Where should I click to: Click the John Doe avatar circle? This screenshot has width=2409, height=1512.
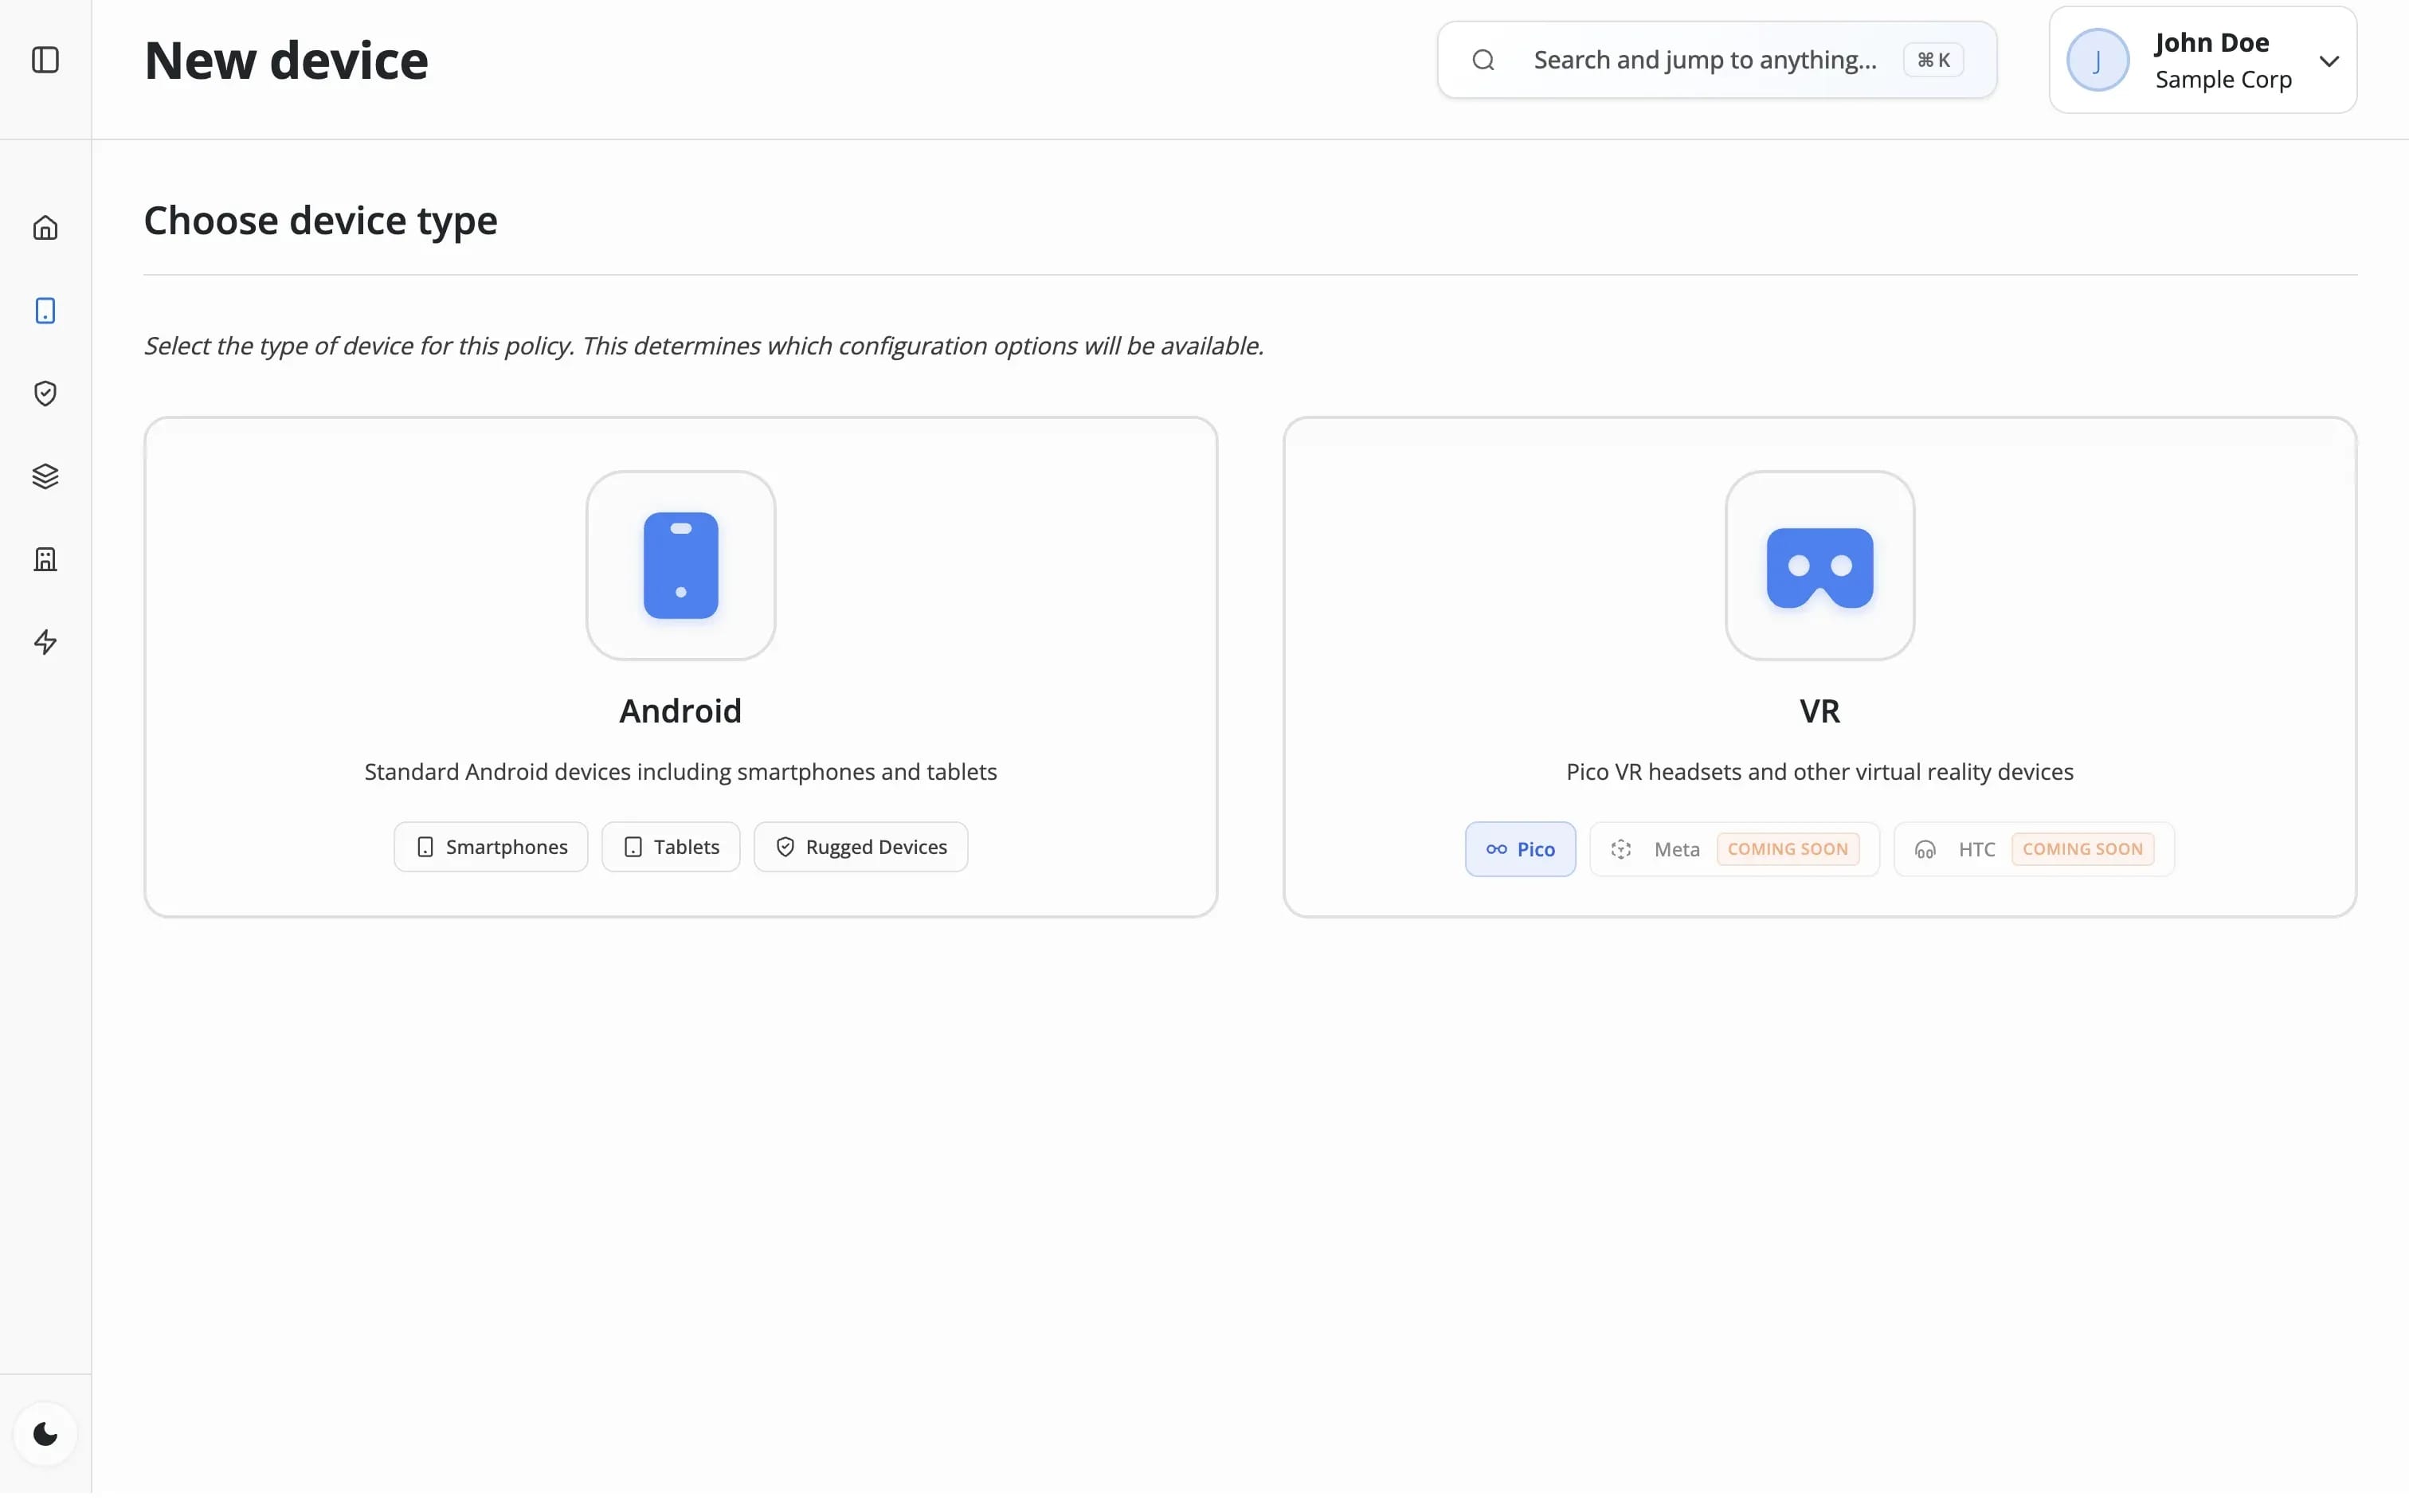2097,60
